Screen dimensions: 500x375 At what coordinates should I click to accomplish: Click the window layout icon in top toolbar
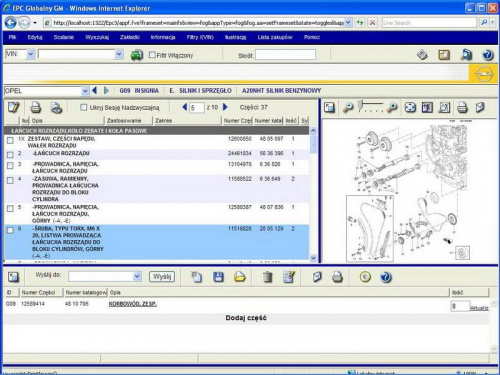pyautogui.click(x=444, y=55)
